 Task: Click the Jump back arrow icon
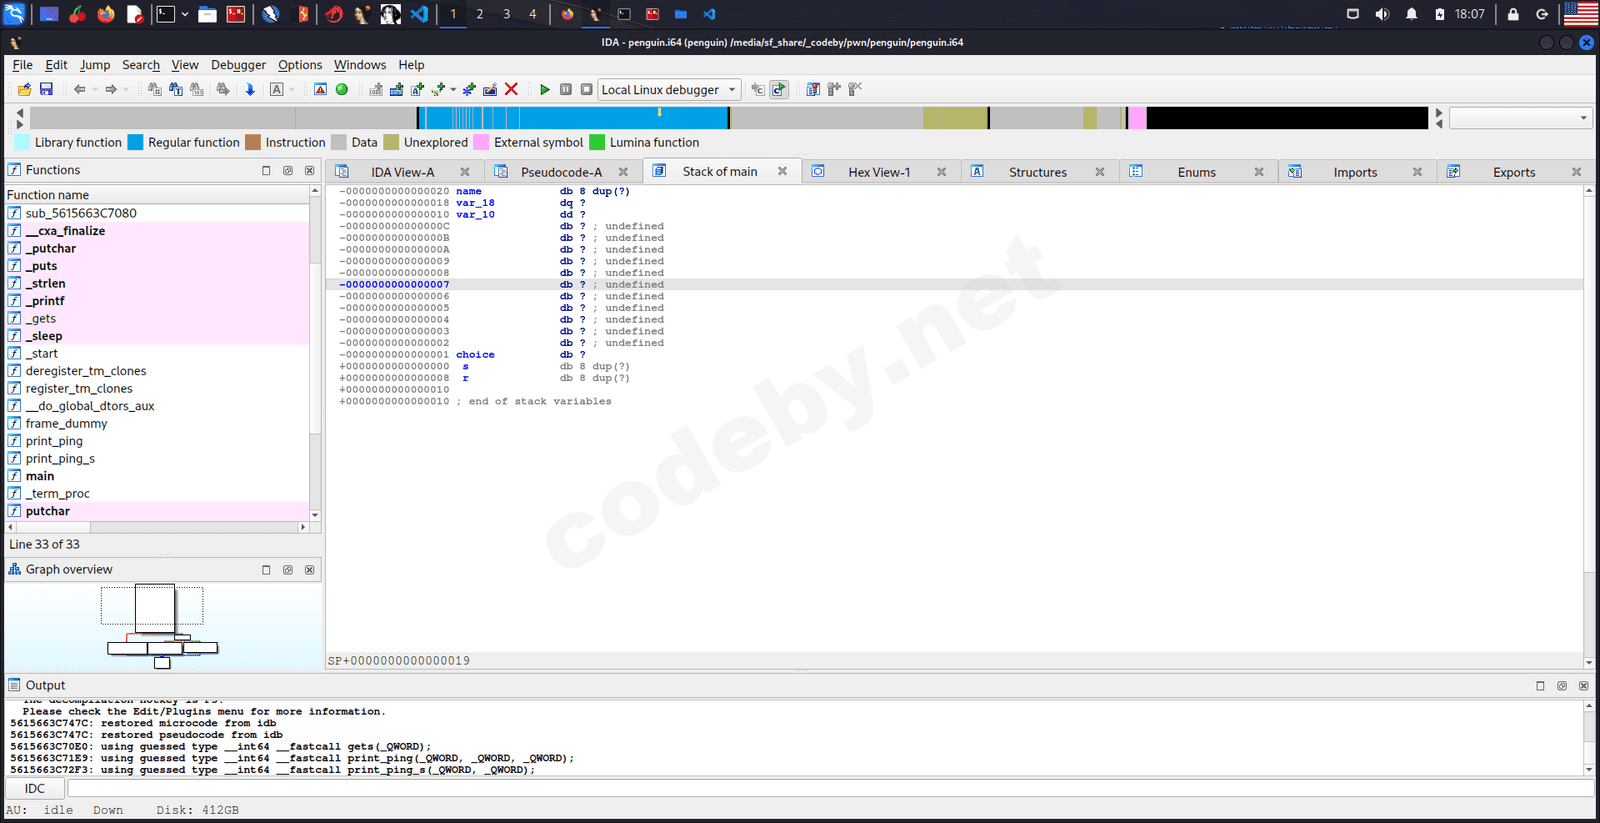79,90
